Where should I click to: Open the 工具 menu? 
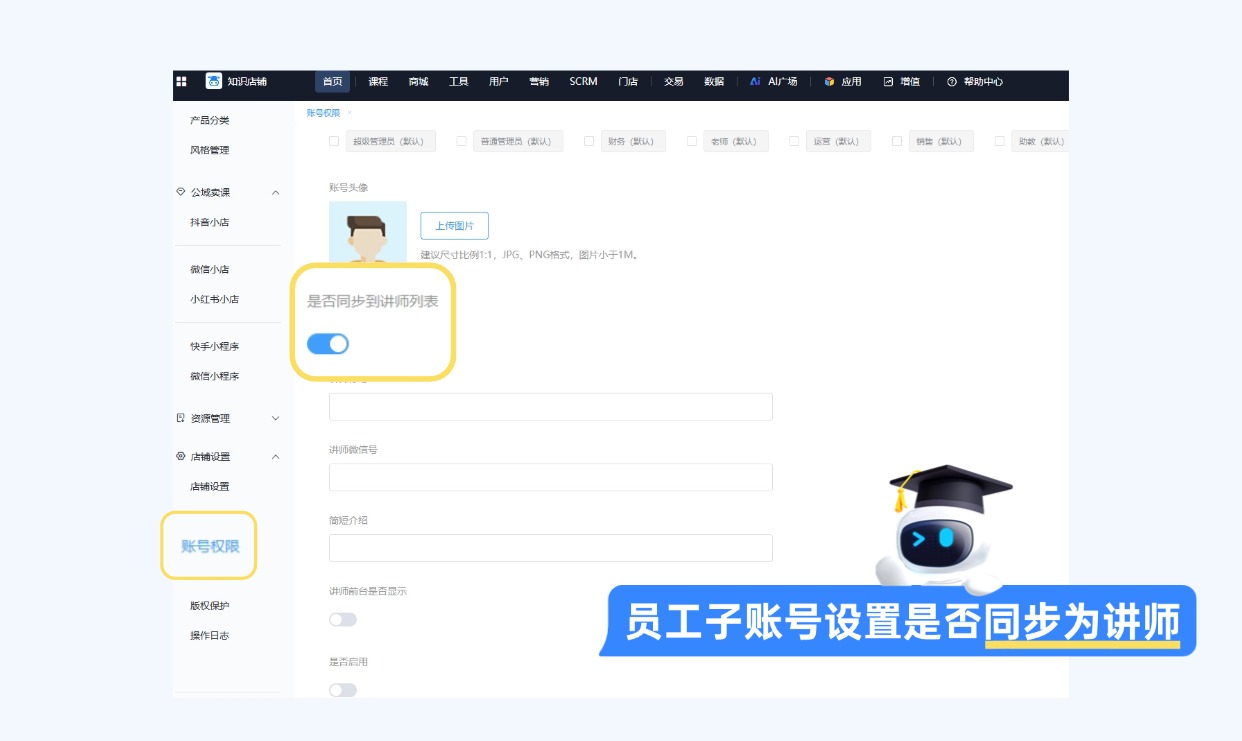458,82
